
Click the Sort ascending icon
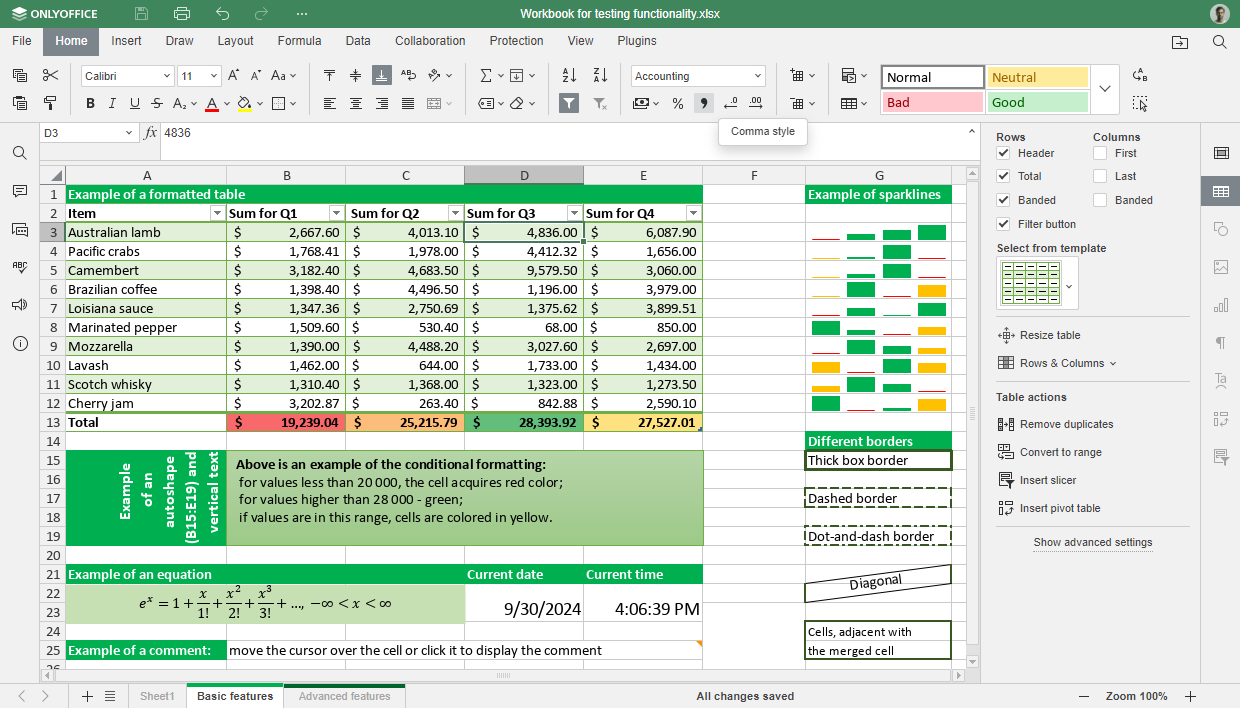click(x=569, y=76)
